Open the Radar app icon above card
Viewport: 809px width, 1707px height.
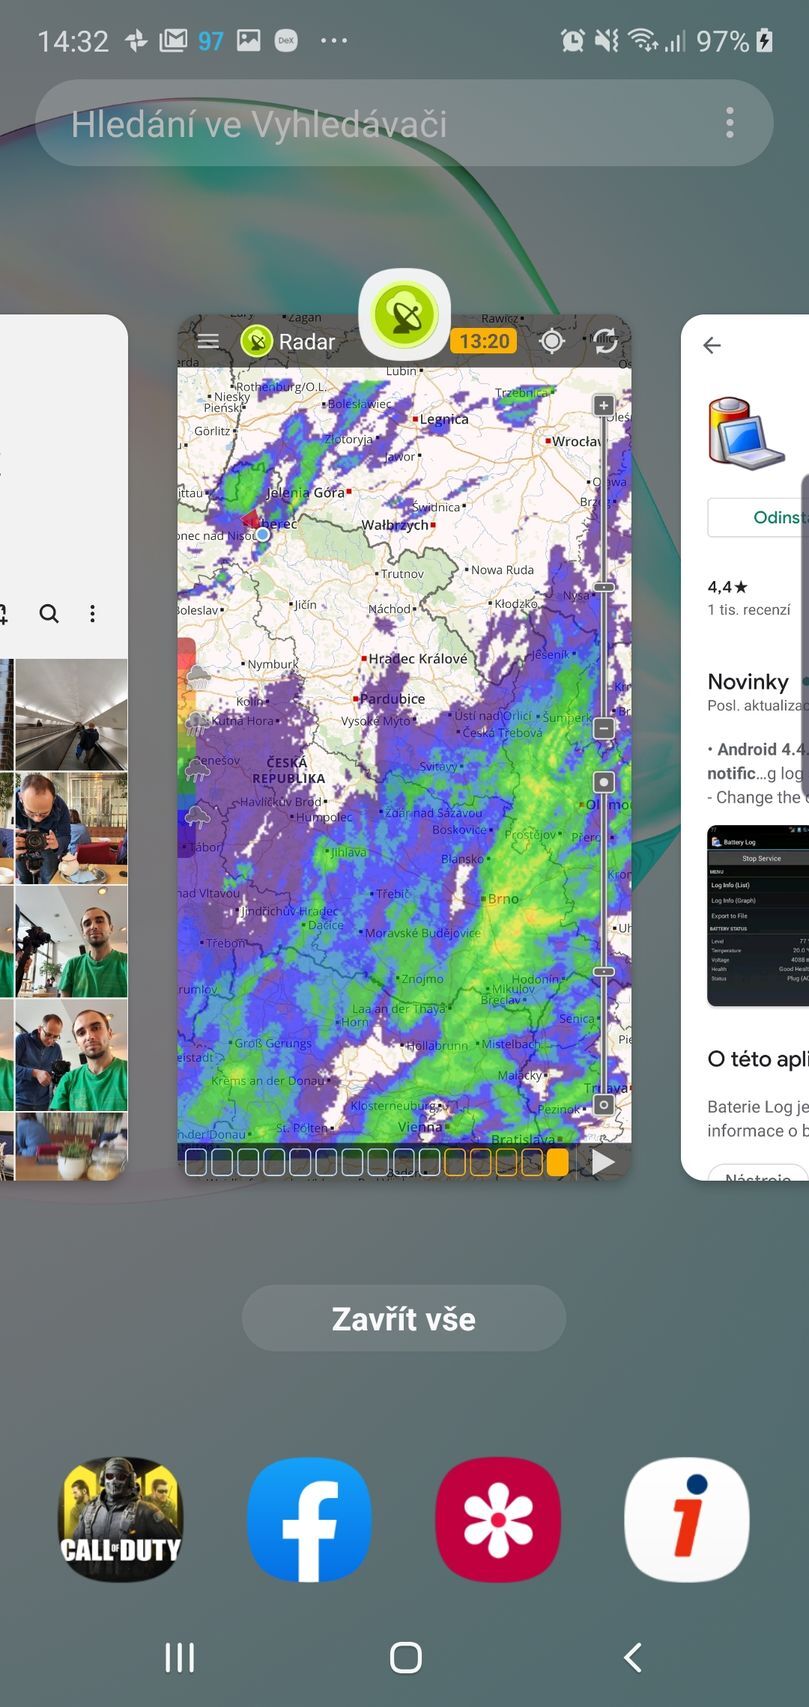click(x=404, y=315)
